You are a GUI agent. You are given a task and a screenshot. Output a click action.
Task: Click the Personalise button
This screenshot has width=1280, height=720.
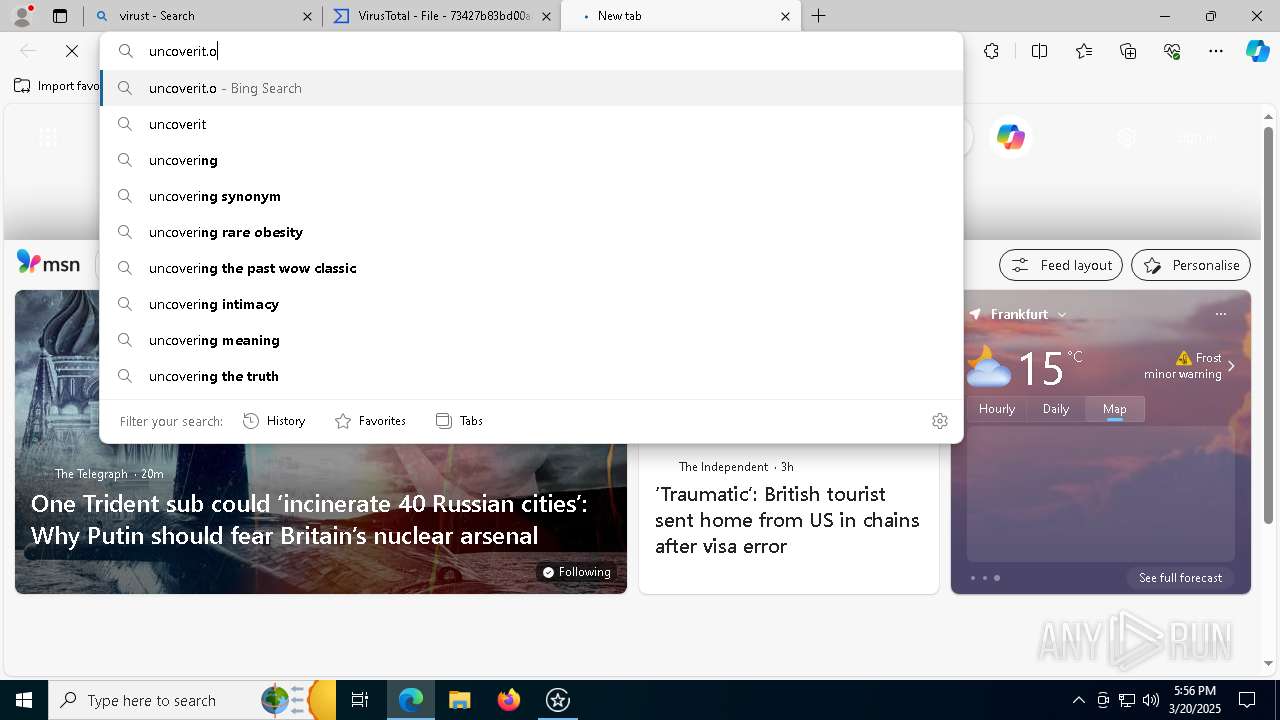point(1191,265)
